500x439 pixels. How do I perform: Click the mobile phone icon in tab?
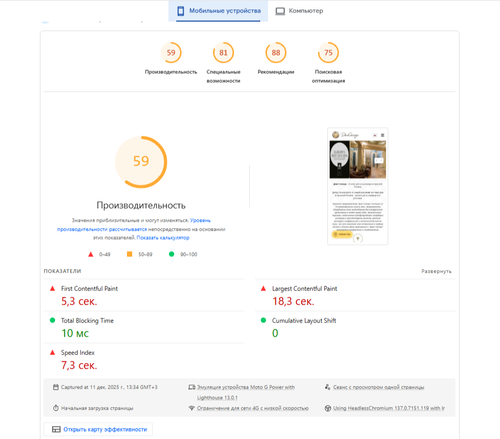click(180, 11)
